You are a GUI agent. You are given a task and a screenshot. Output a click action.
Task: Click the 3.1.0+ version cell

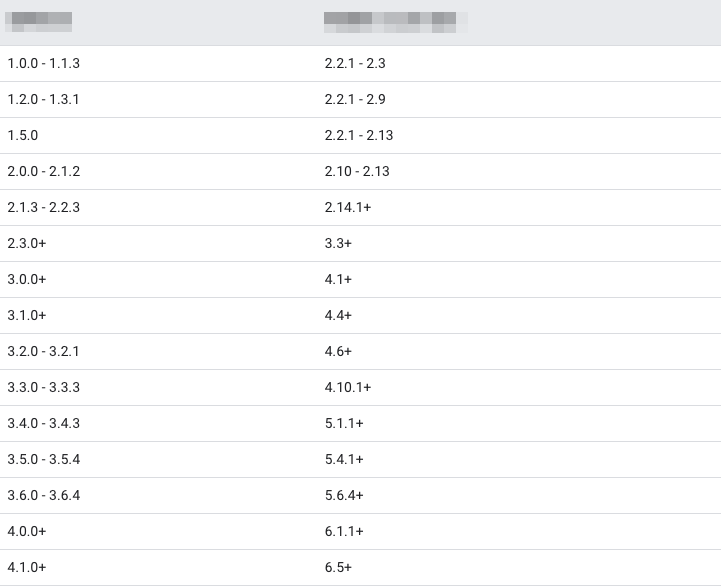click(x=27, y=316)
